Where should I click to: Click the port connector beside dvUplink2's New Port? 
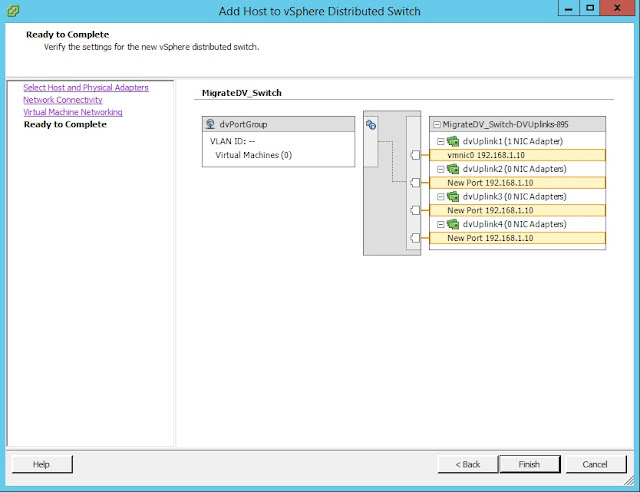click(415, 183)
